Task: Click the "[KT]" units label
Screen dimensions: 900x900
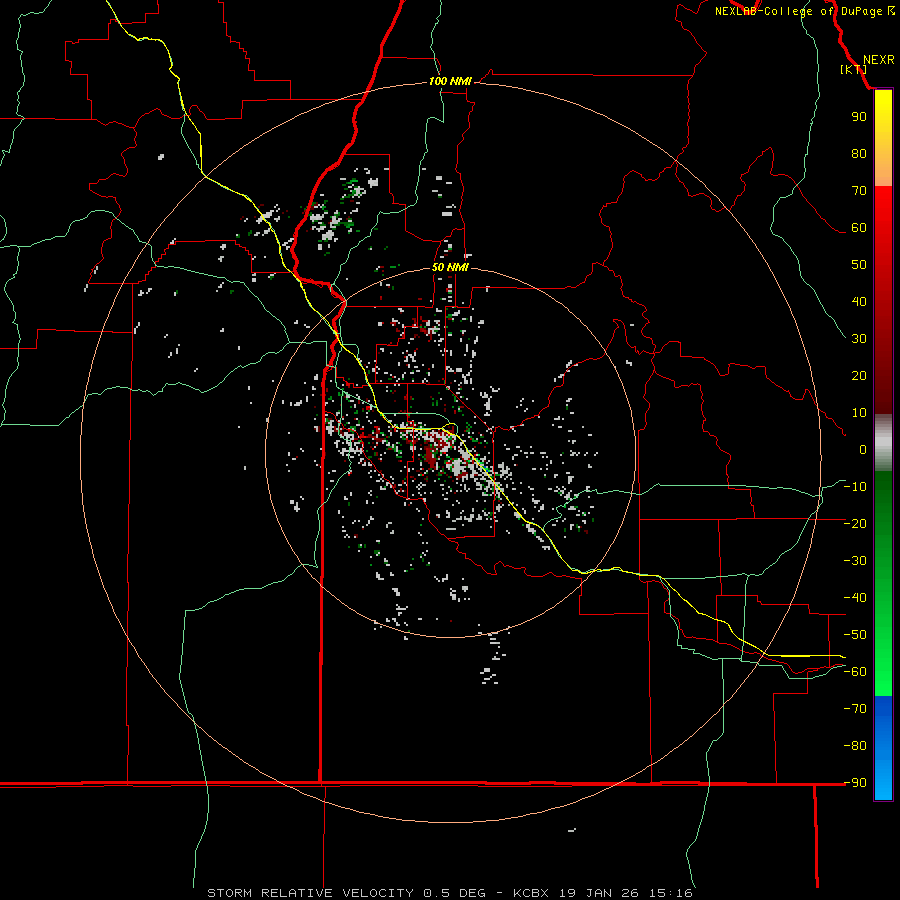Action: coord(854,69)
